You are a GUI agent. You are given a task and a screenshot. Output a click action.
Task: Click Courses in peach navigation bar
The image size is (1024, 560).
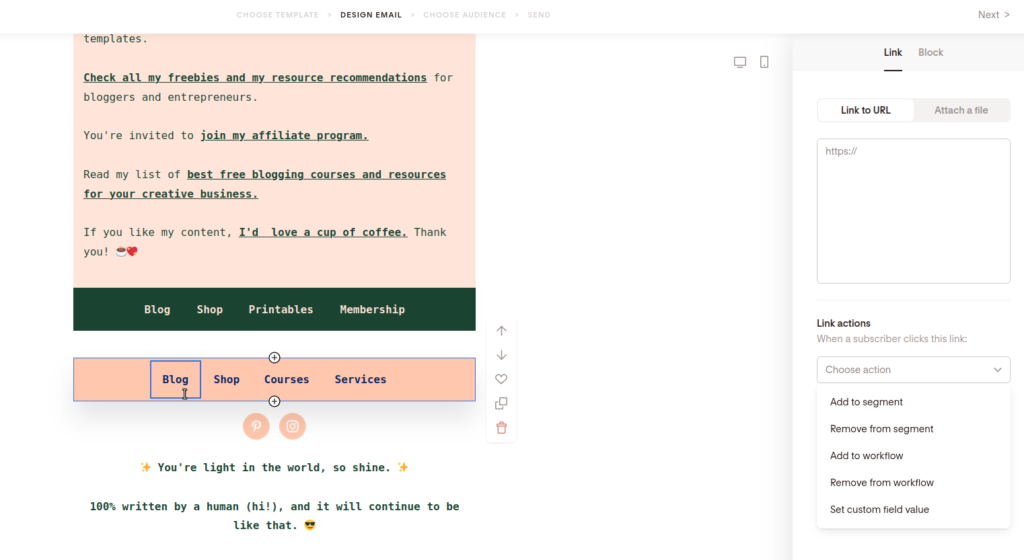(286, 379)
